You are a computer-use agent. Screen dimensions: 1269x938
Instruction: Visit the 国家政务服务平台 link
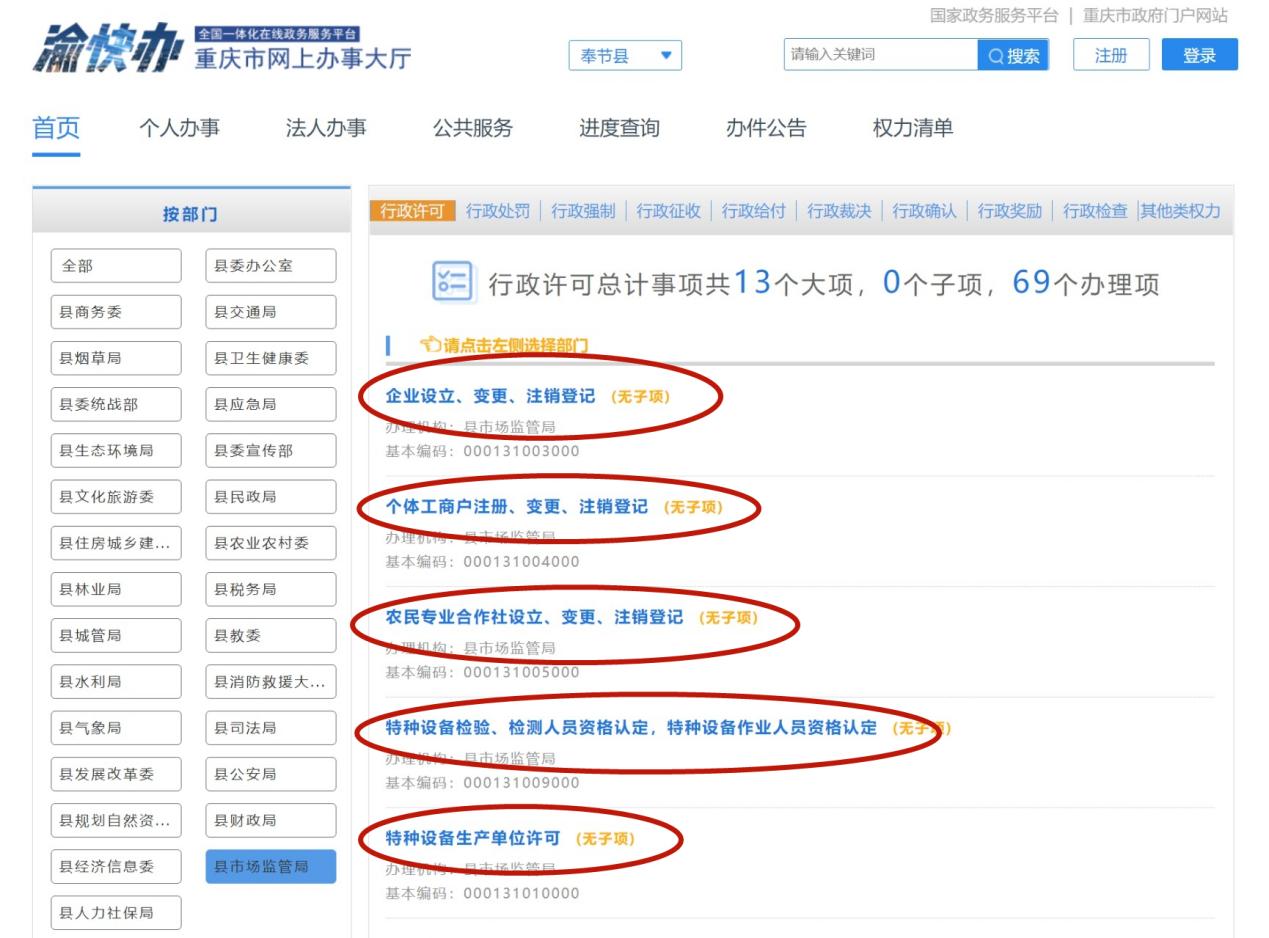coord(993,16)
